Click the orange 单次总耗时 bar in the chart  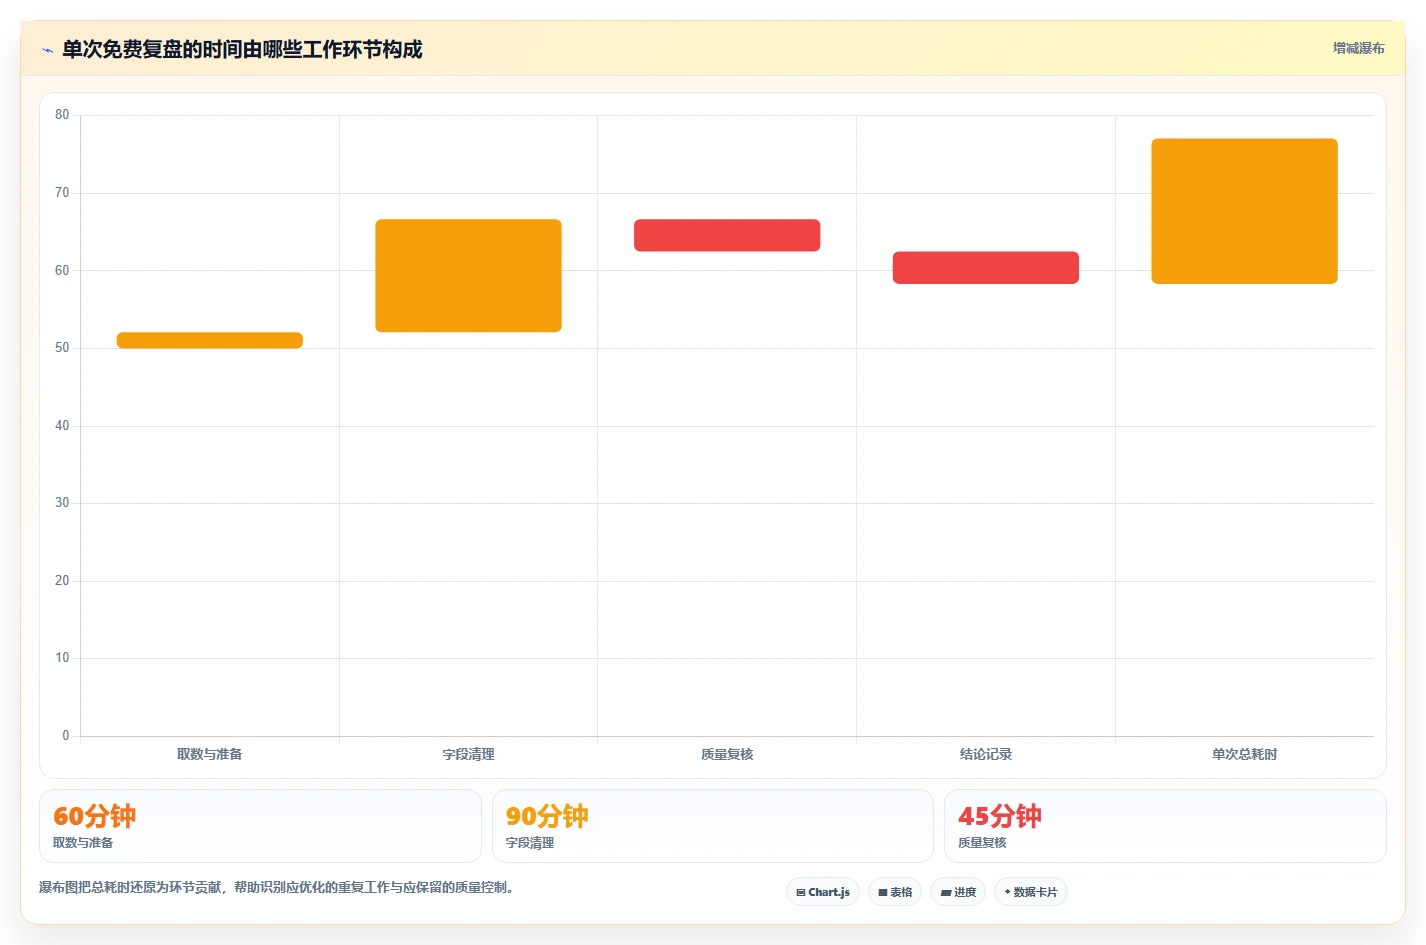coord(1244,211)
